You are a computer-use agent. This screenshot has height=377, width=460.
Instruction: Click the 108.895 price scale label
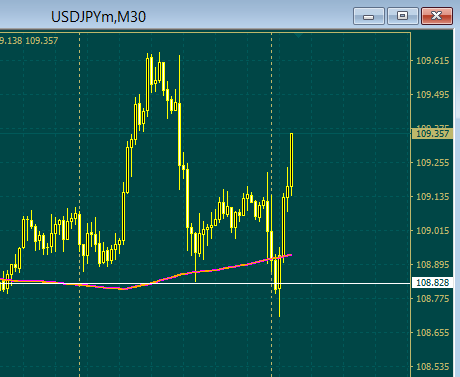[433, 265]
